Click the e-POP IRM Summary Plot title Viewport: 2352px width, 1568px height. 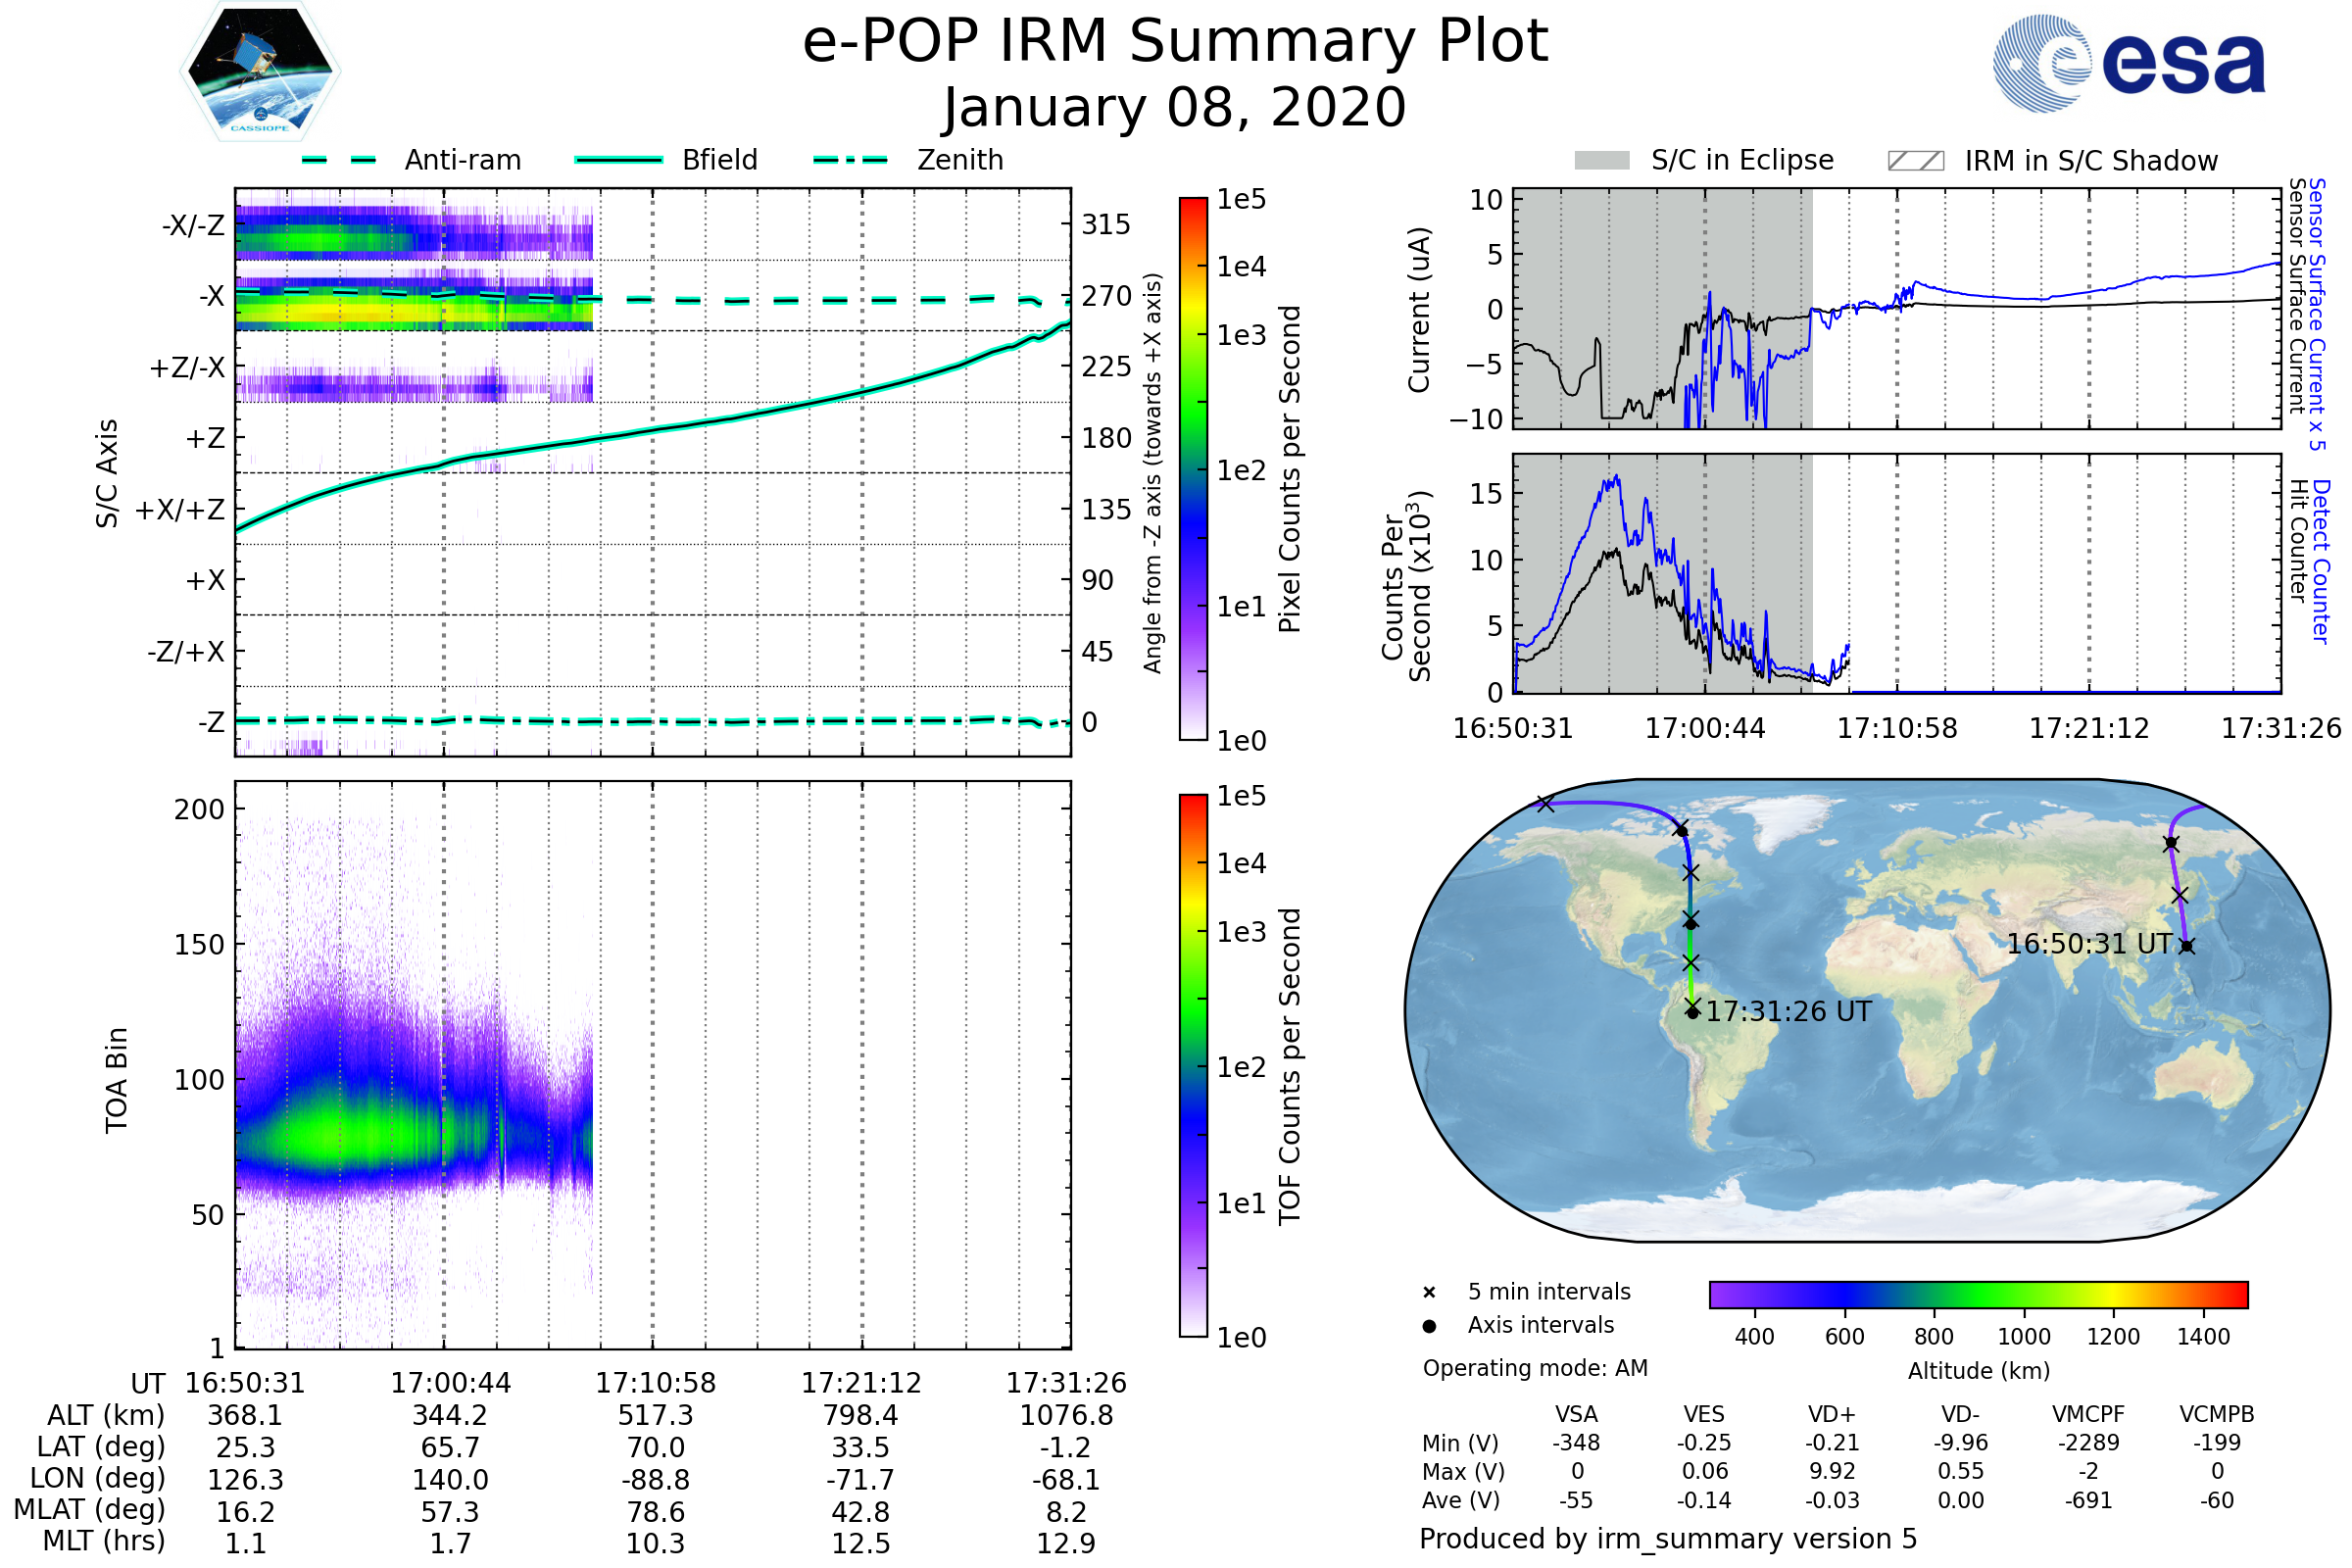point(1175,42)
